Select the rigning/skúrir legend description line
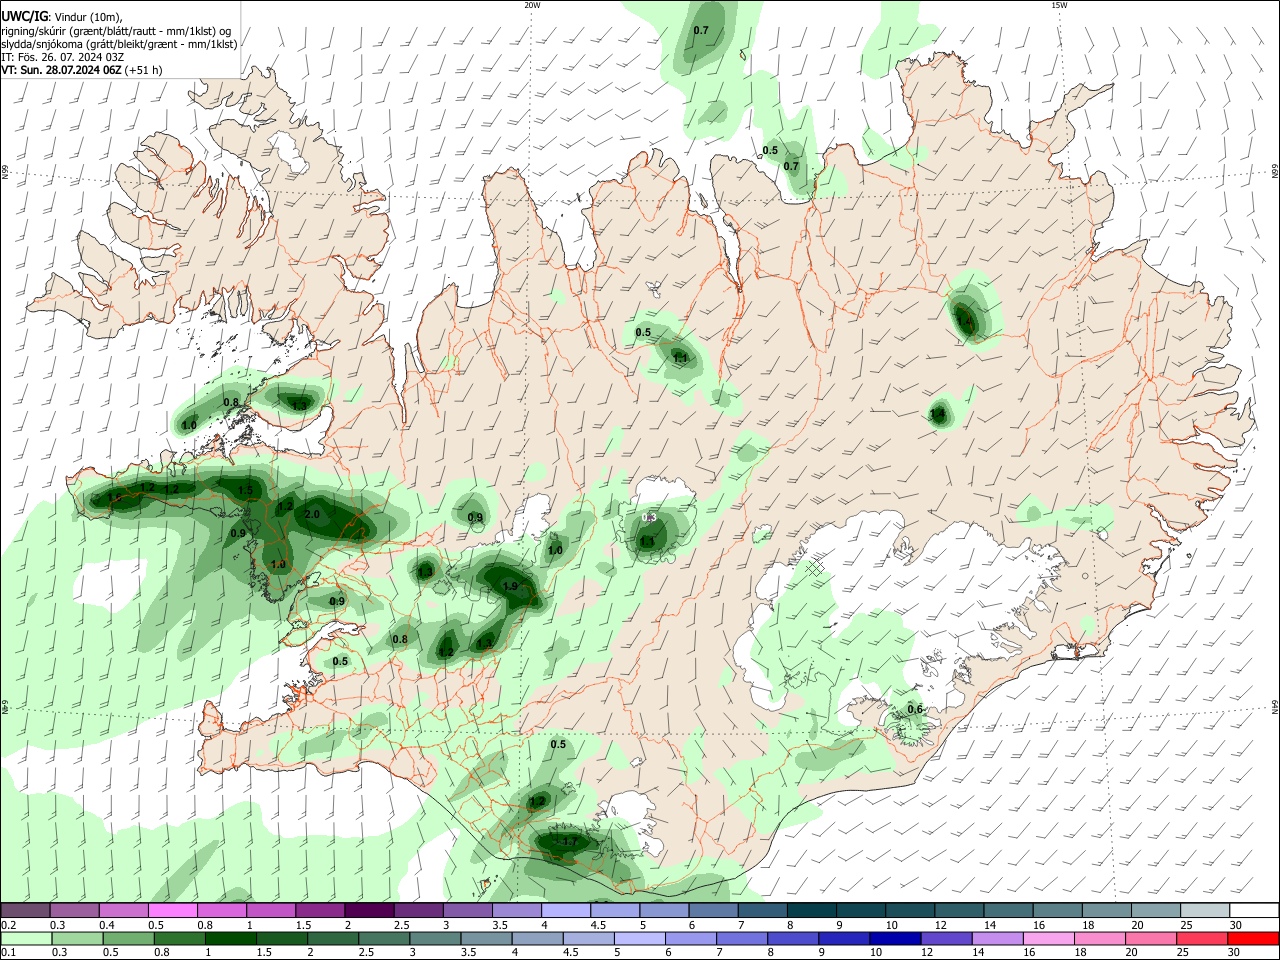This screenshot has height=960, width=1280. (x=116, y=30)
